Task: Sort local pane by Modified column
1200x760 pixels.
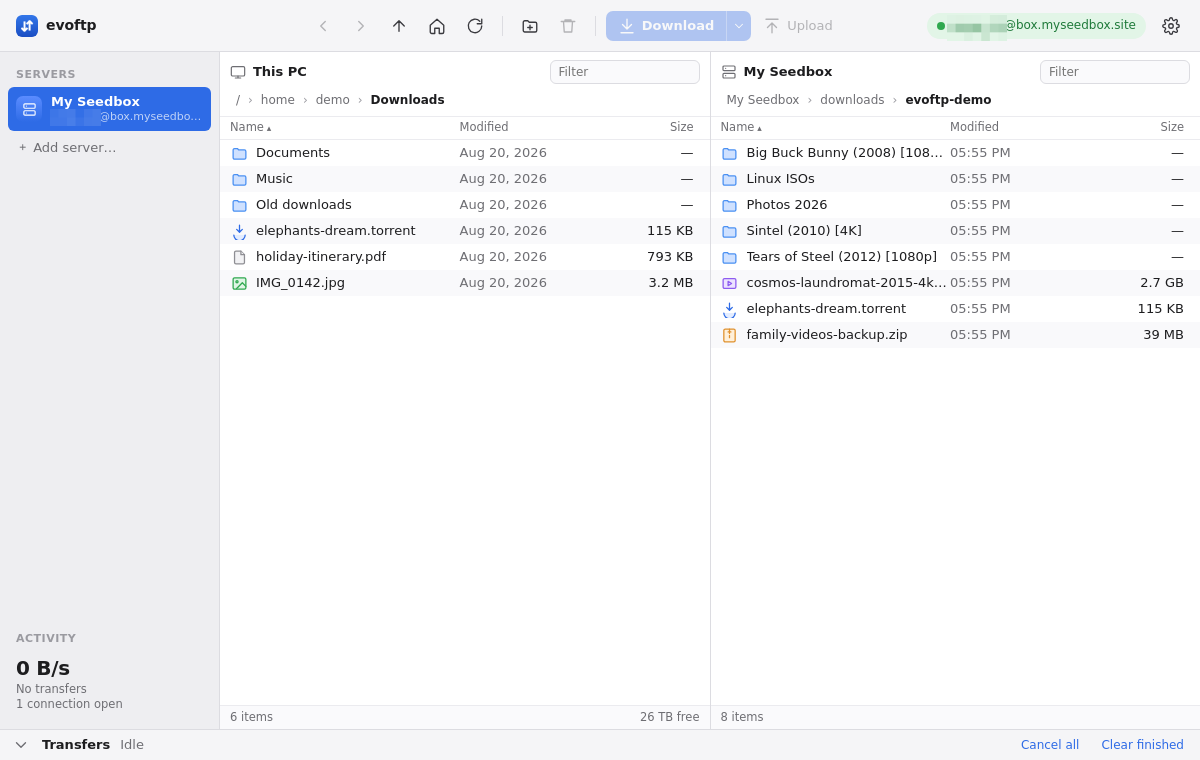Action: (x=484, y=127)
